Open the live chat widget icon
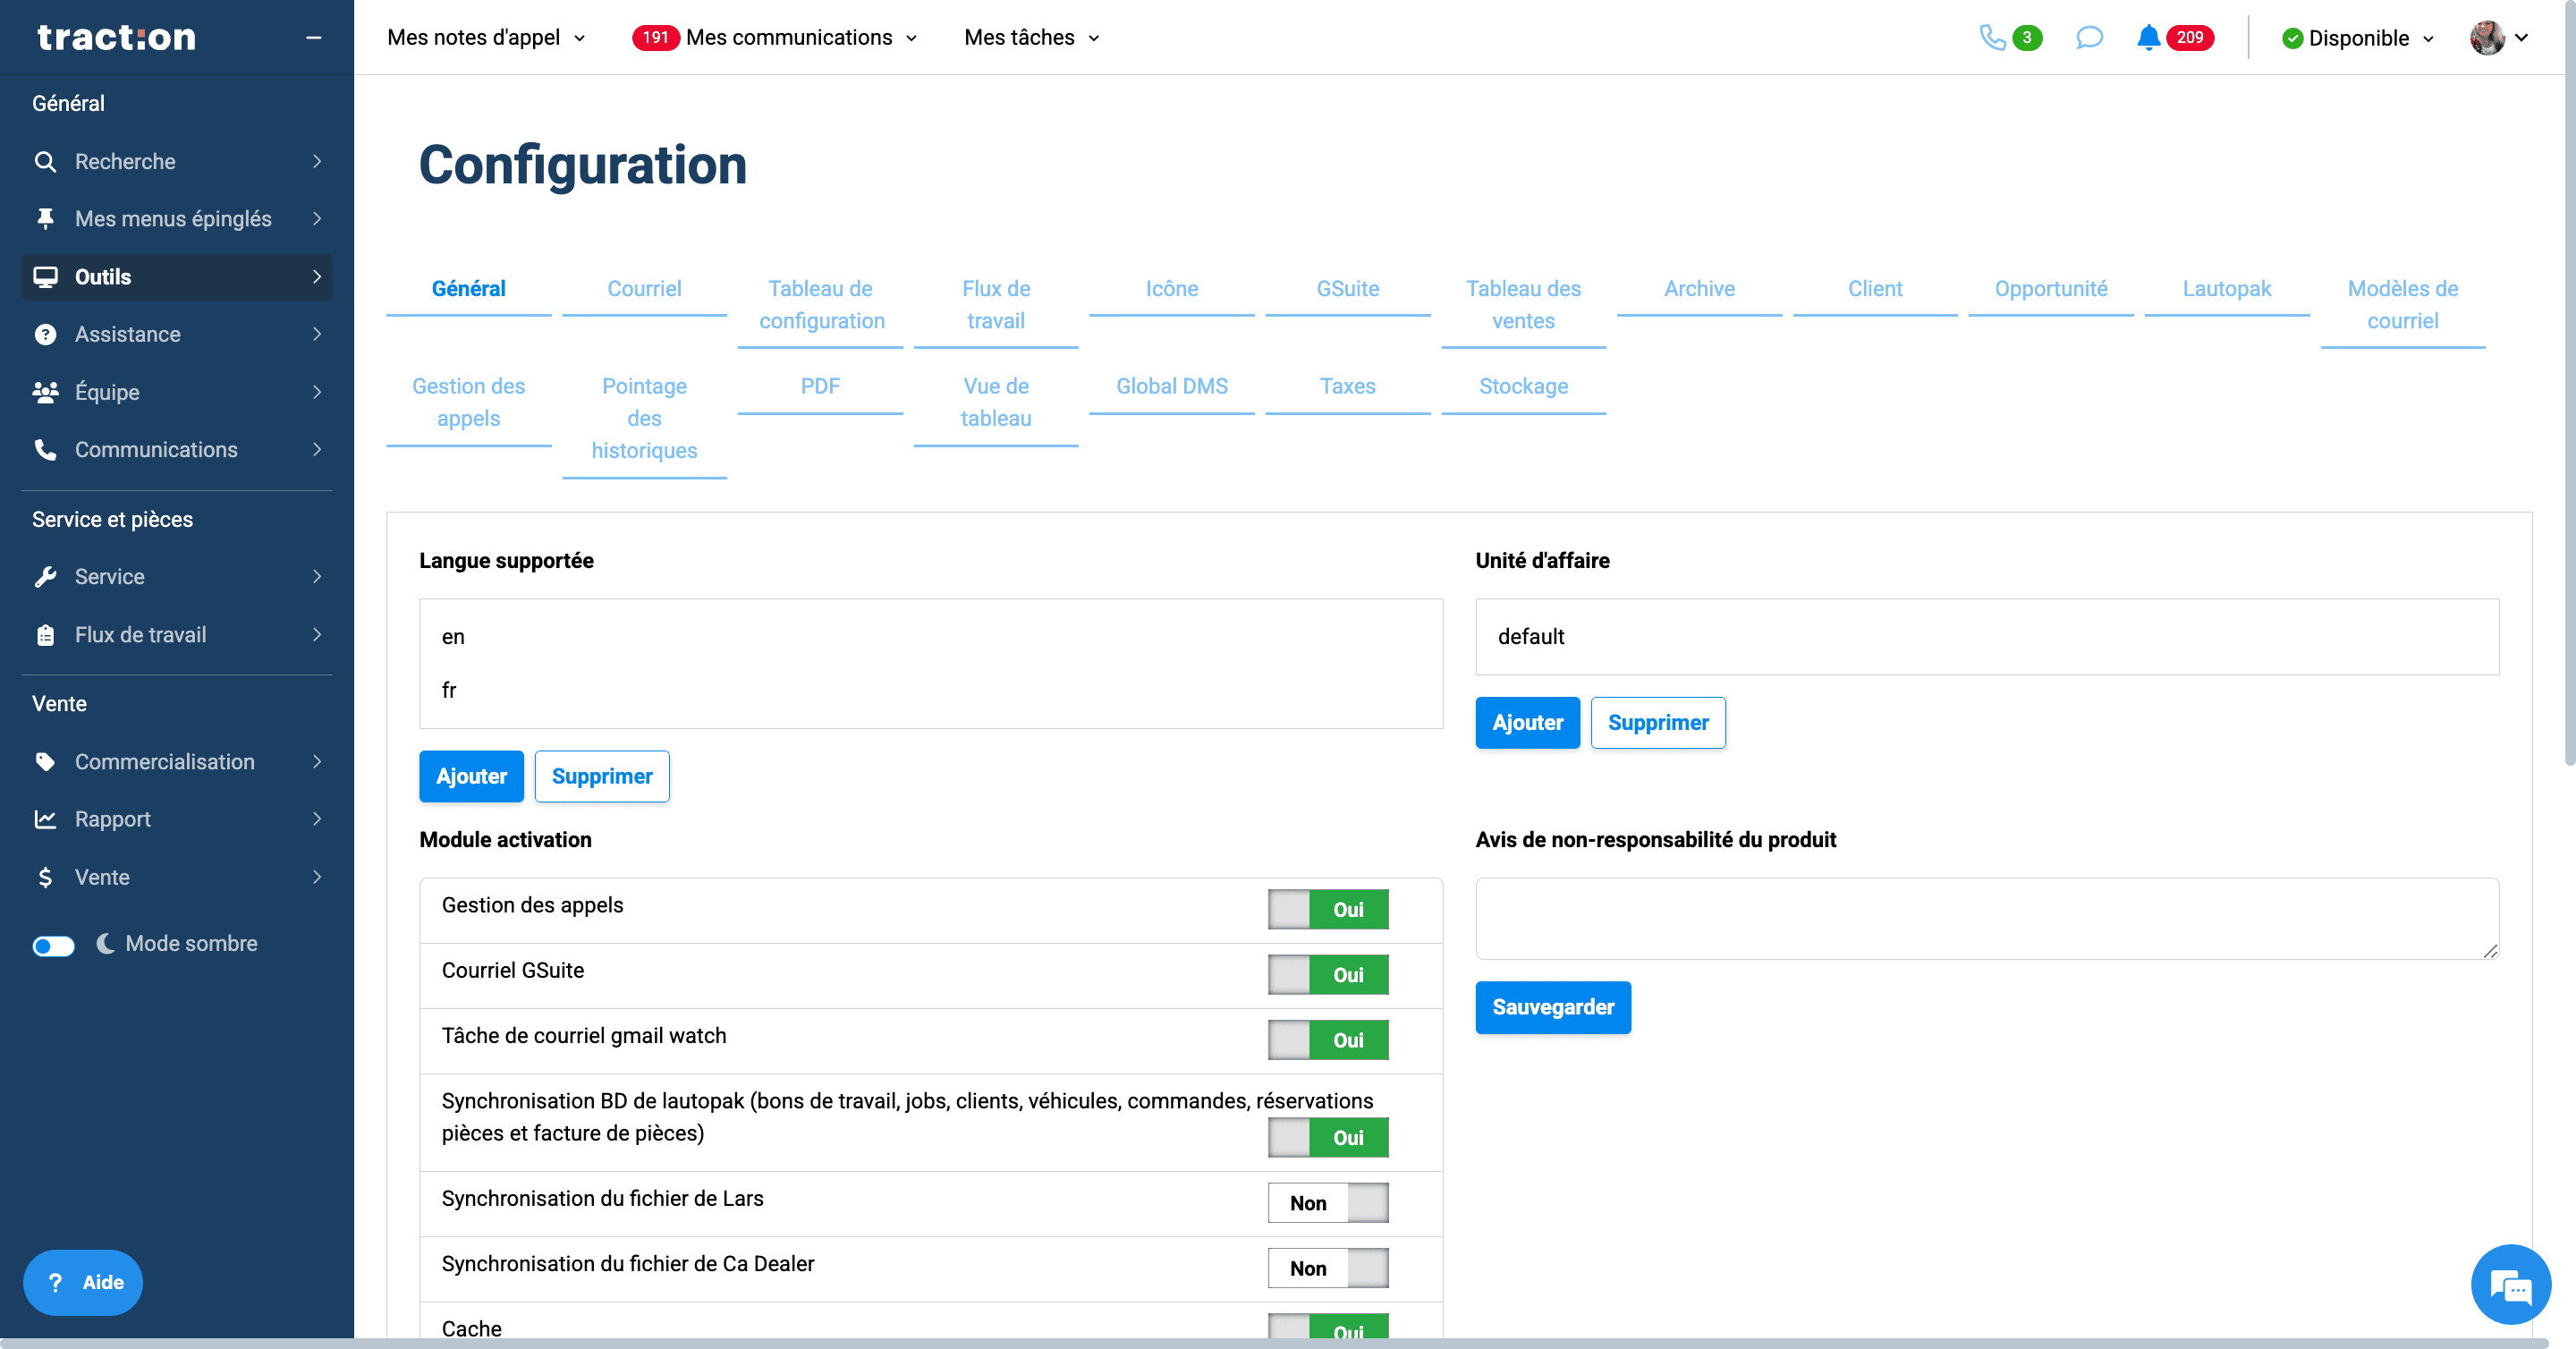Viewport: 2576px width, 1349px height. point(2510,1284)
